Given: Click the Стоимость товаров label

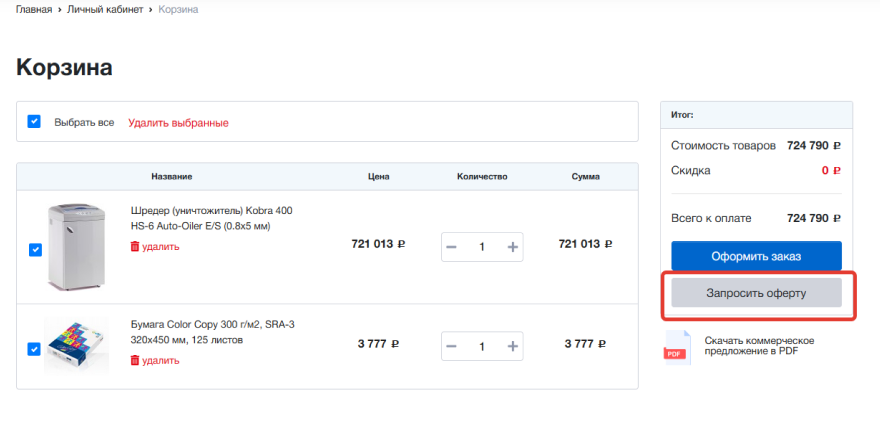Looking at the screenshot, I should point(723,146).
